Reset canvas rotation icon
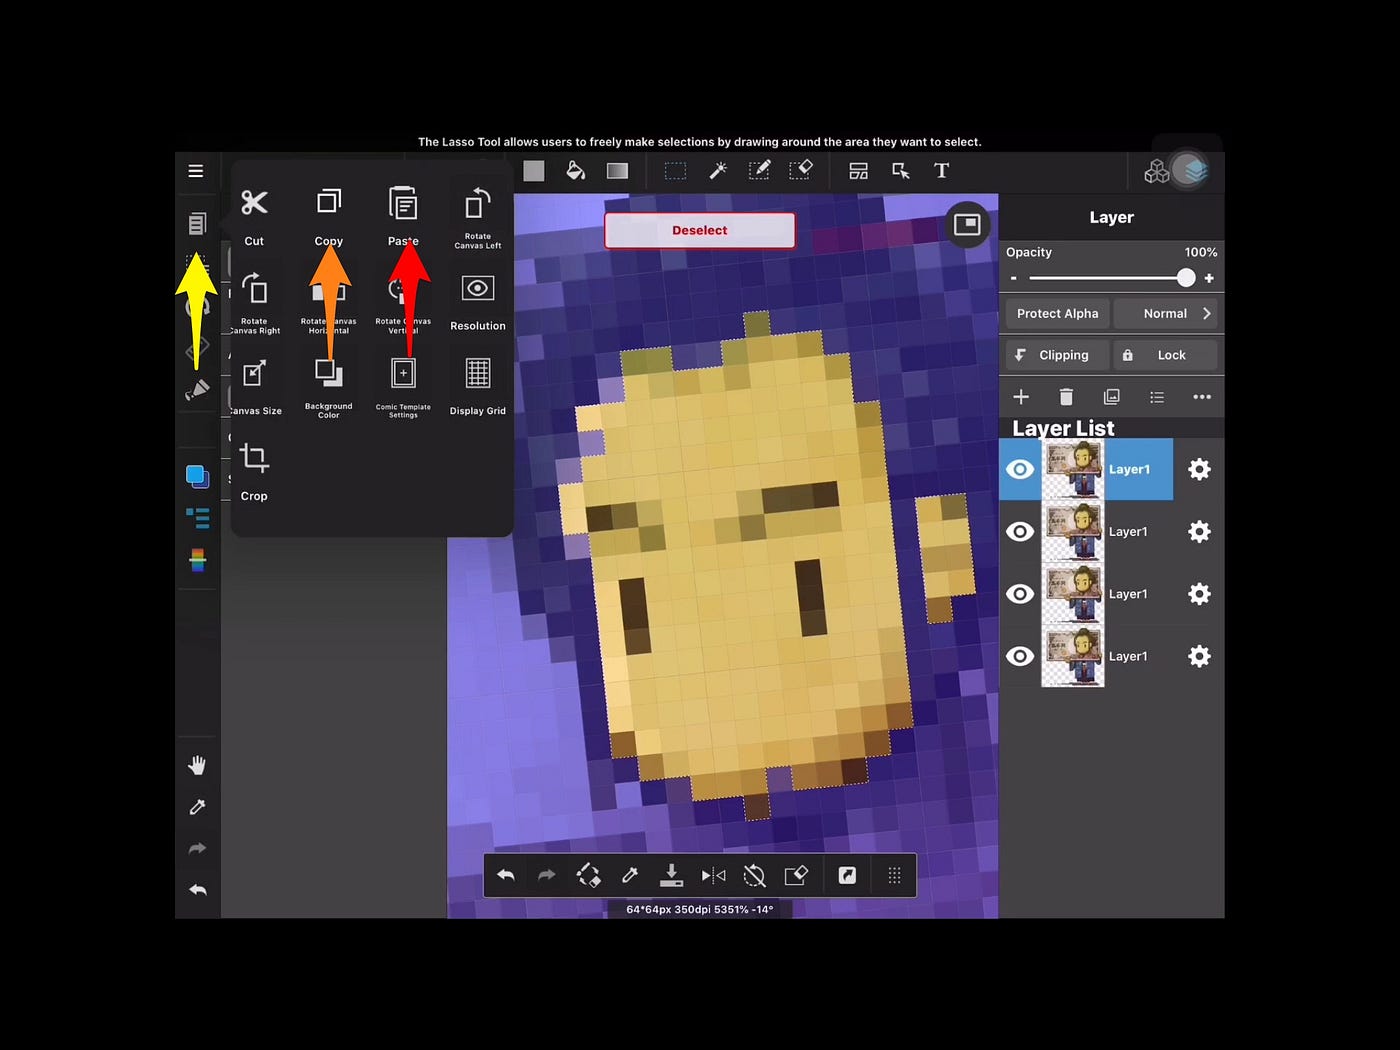Screen dimensions: 1400x1050 755,876
